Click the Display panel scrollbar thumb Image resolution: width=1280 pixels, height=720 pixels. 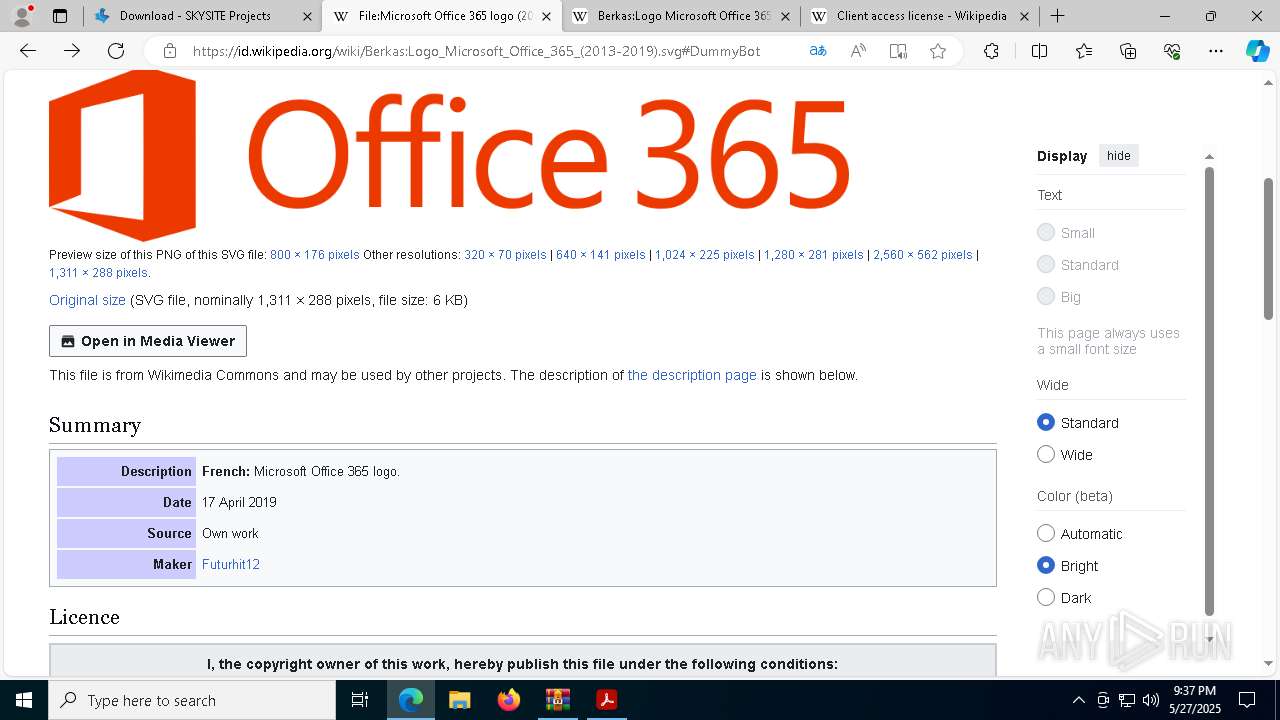(x=1209, y=391)
